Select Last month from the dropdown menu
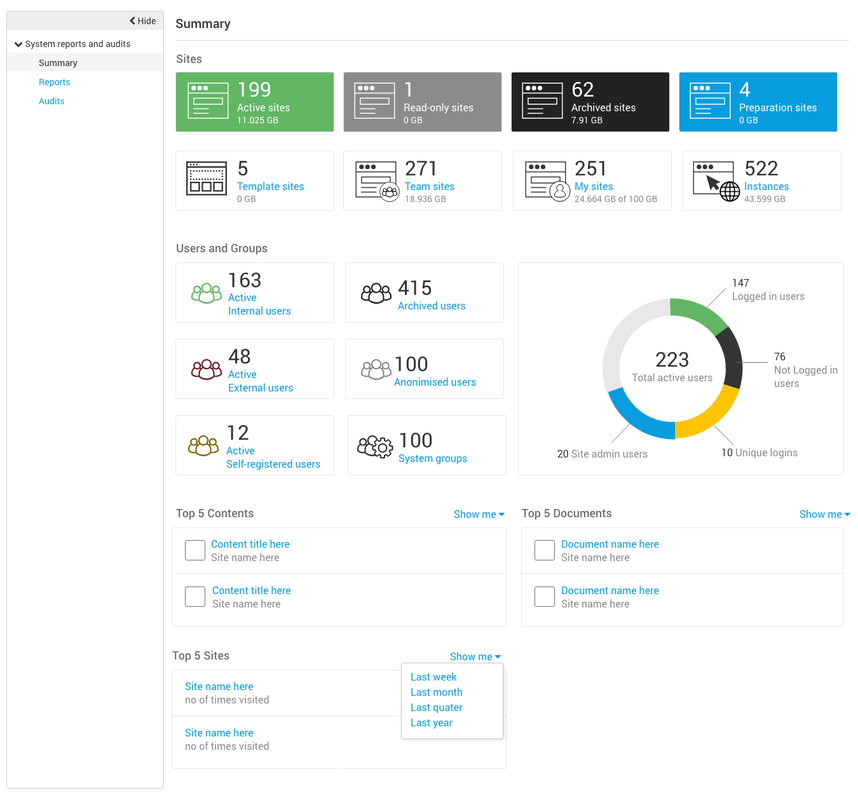Screen dimensions: 858x800 (436, 692)
